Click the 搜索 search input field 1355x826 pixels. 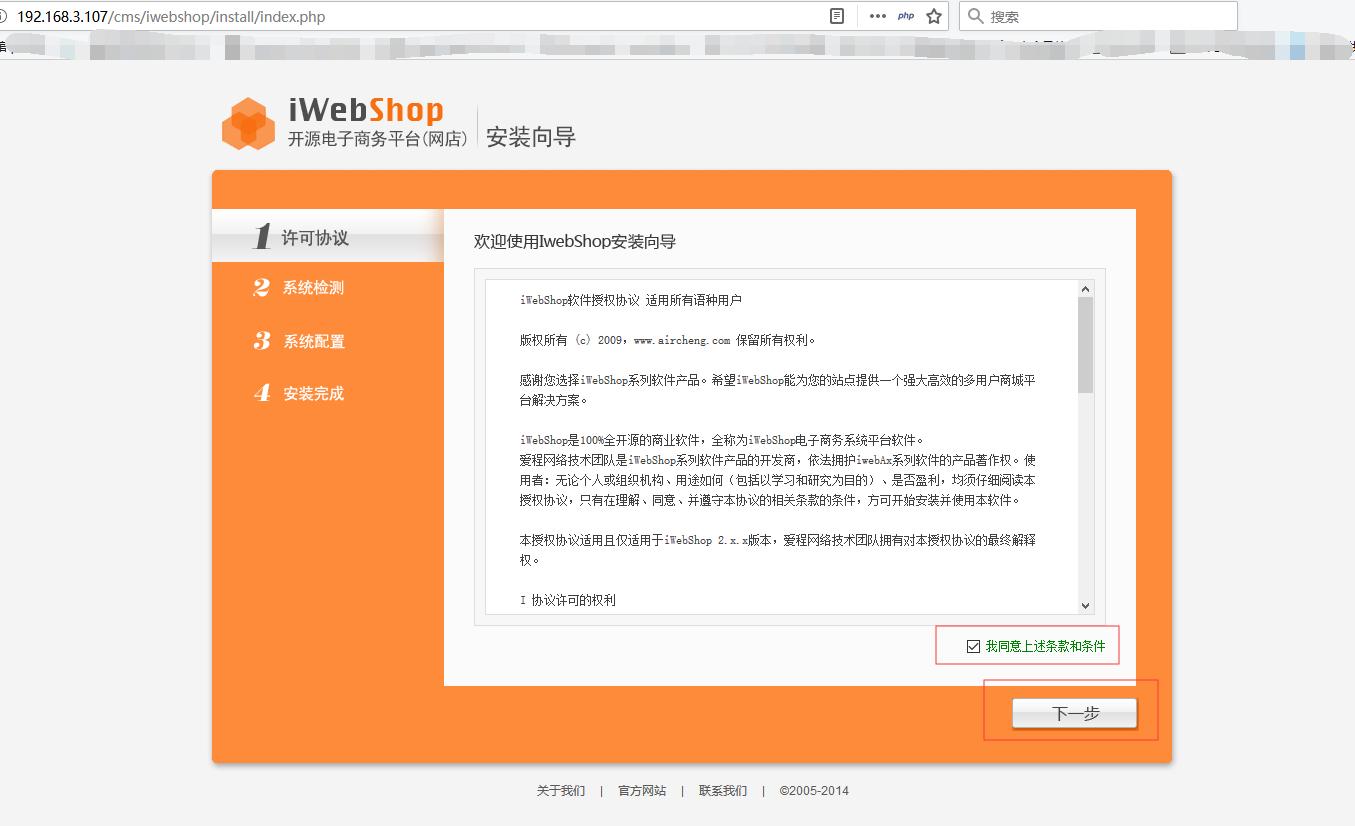[x=1090, y=16]
